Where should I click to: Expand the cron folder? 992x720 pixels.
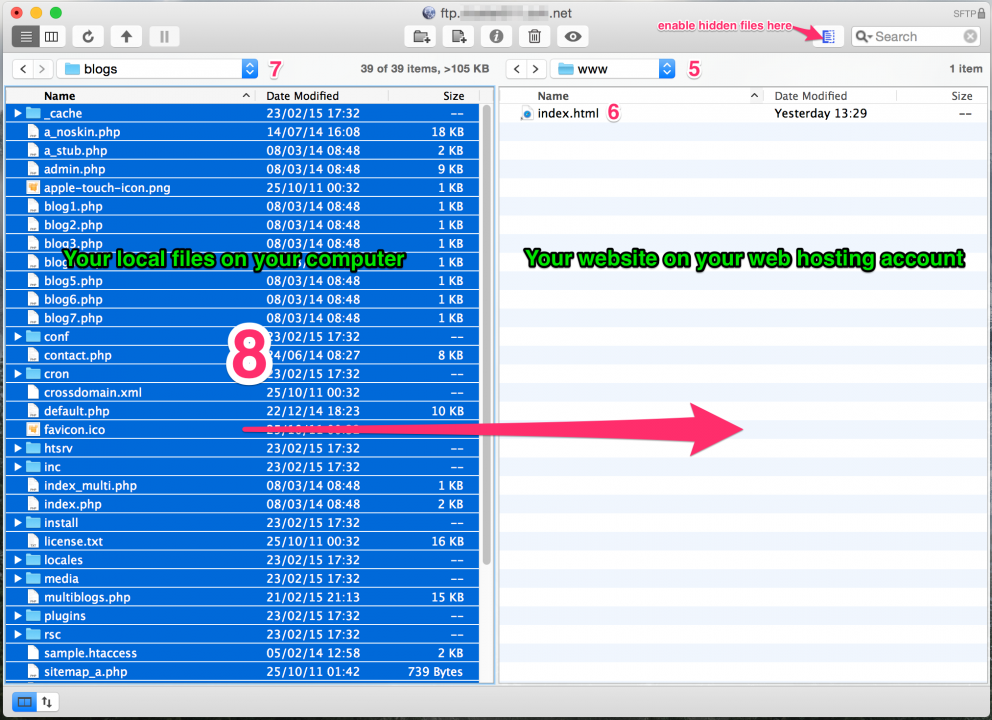pyautogui.click(x=18, y=374)
